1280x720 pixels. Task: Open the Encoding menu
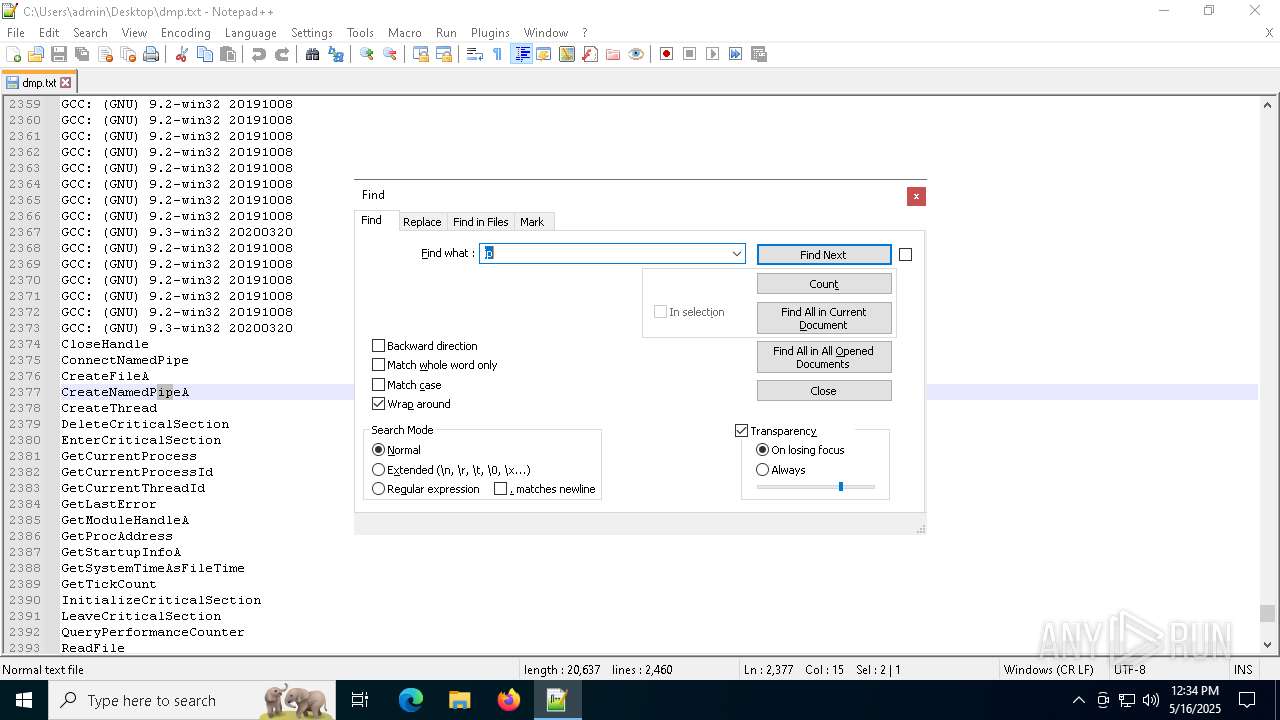pyautogui.click(x=185, y=33)
